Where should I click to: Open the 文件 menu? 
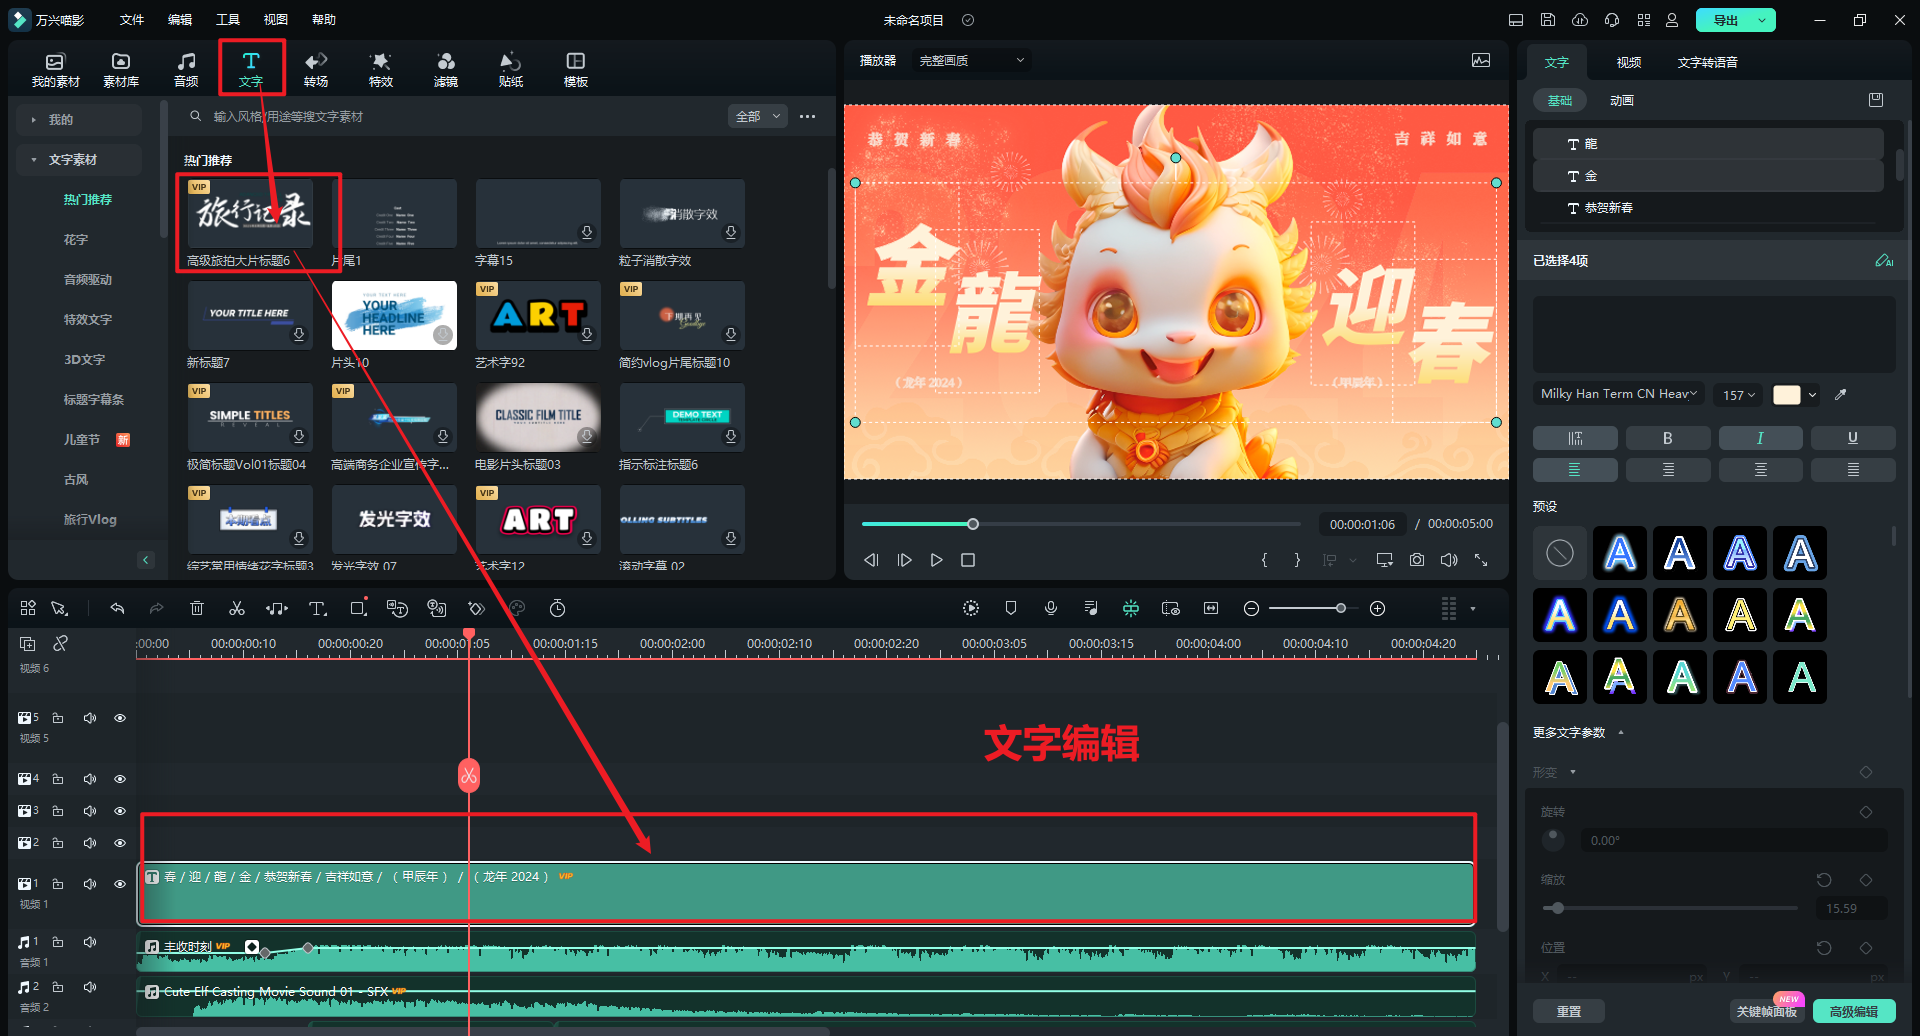pos(132,20)
